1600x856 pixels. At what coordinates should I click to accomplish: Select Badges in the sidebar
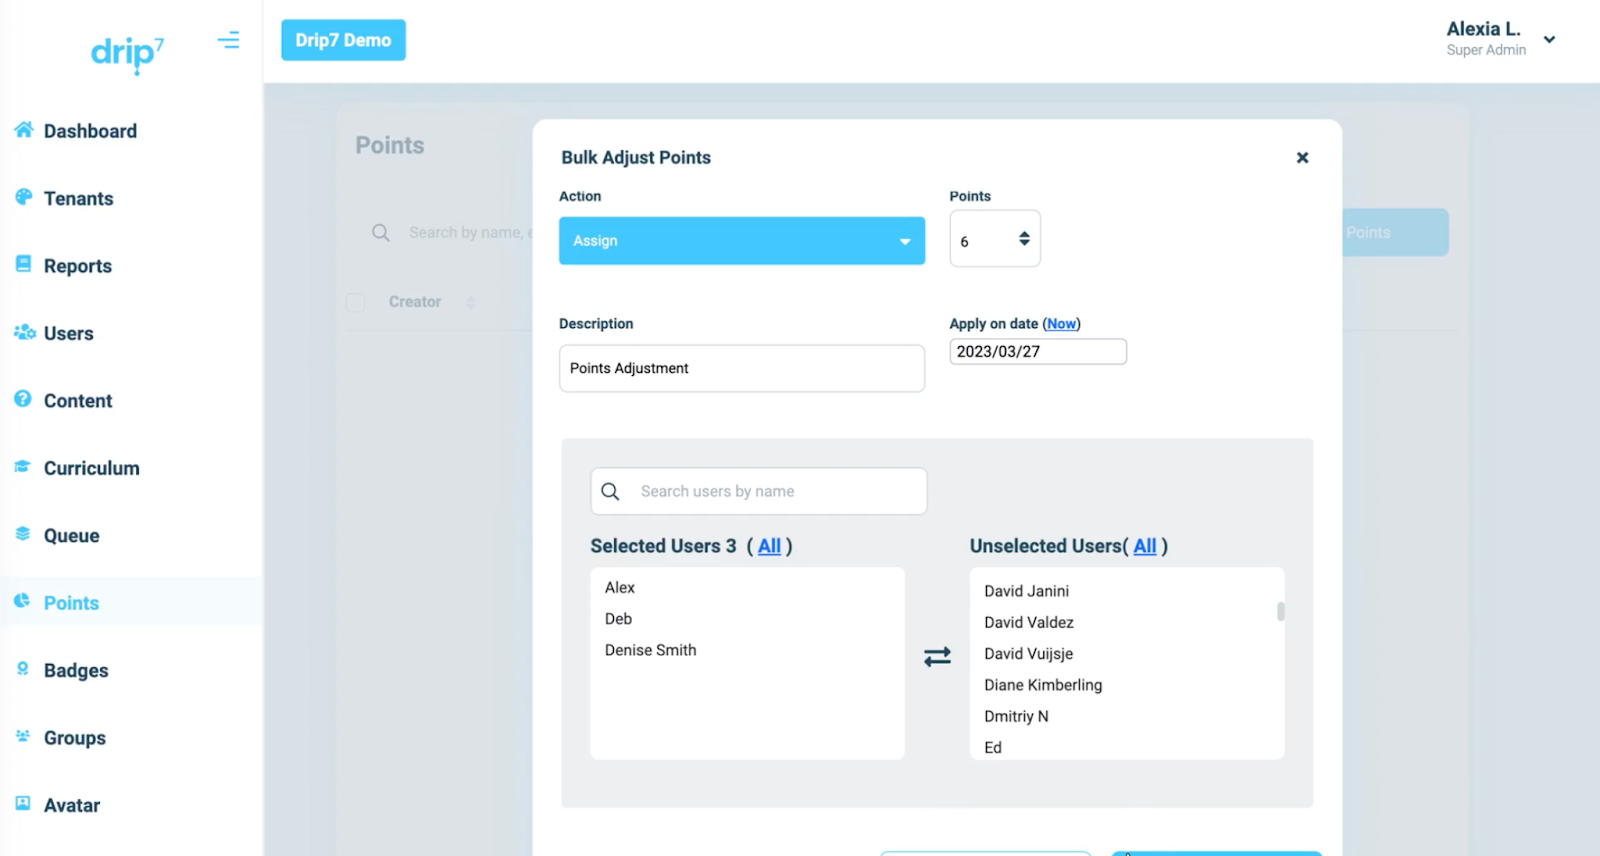[76, 670]
